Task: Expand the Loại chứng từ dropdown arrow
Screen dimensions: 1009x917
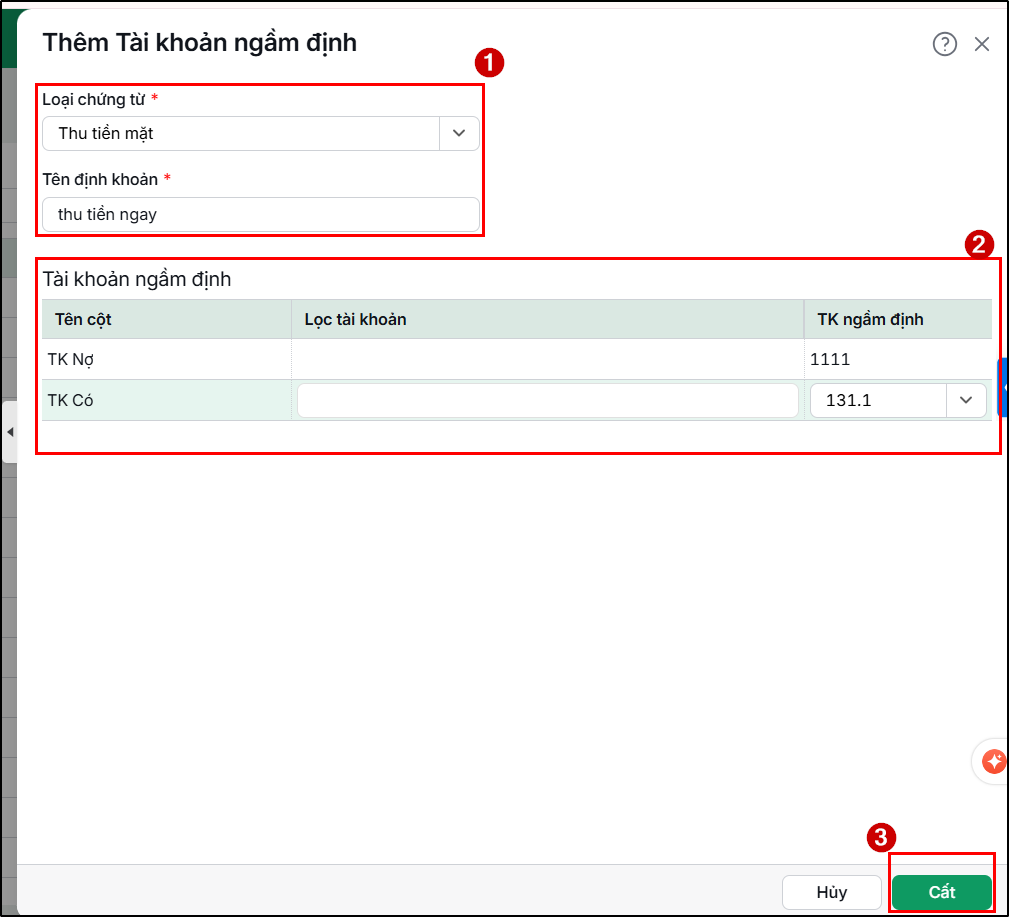Action: pyautogui.click(x=459, y=133)
